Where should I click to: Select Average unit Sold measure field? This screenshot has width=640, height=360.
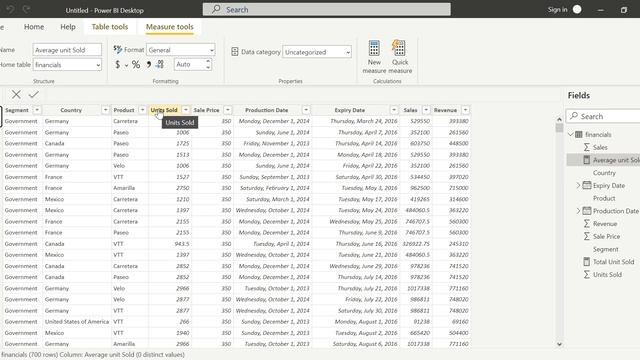click(611, 160)
